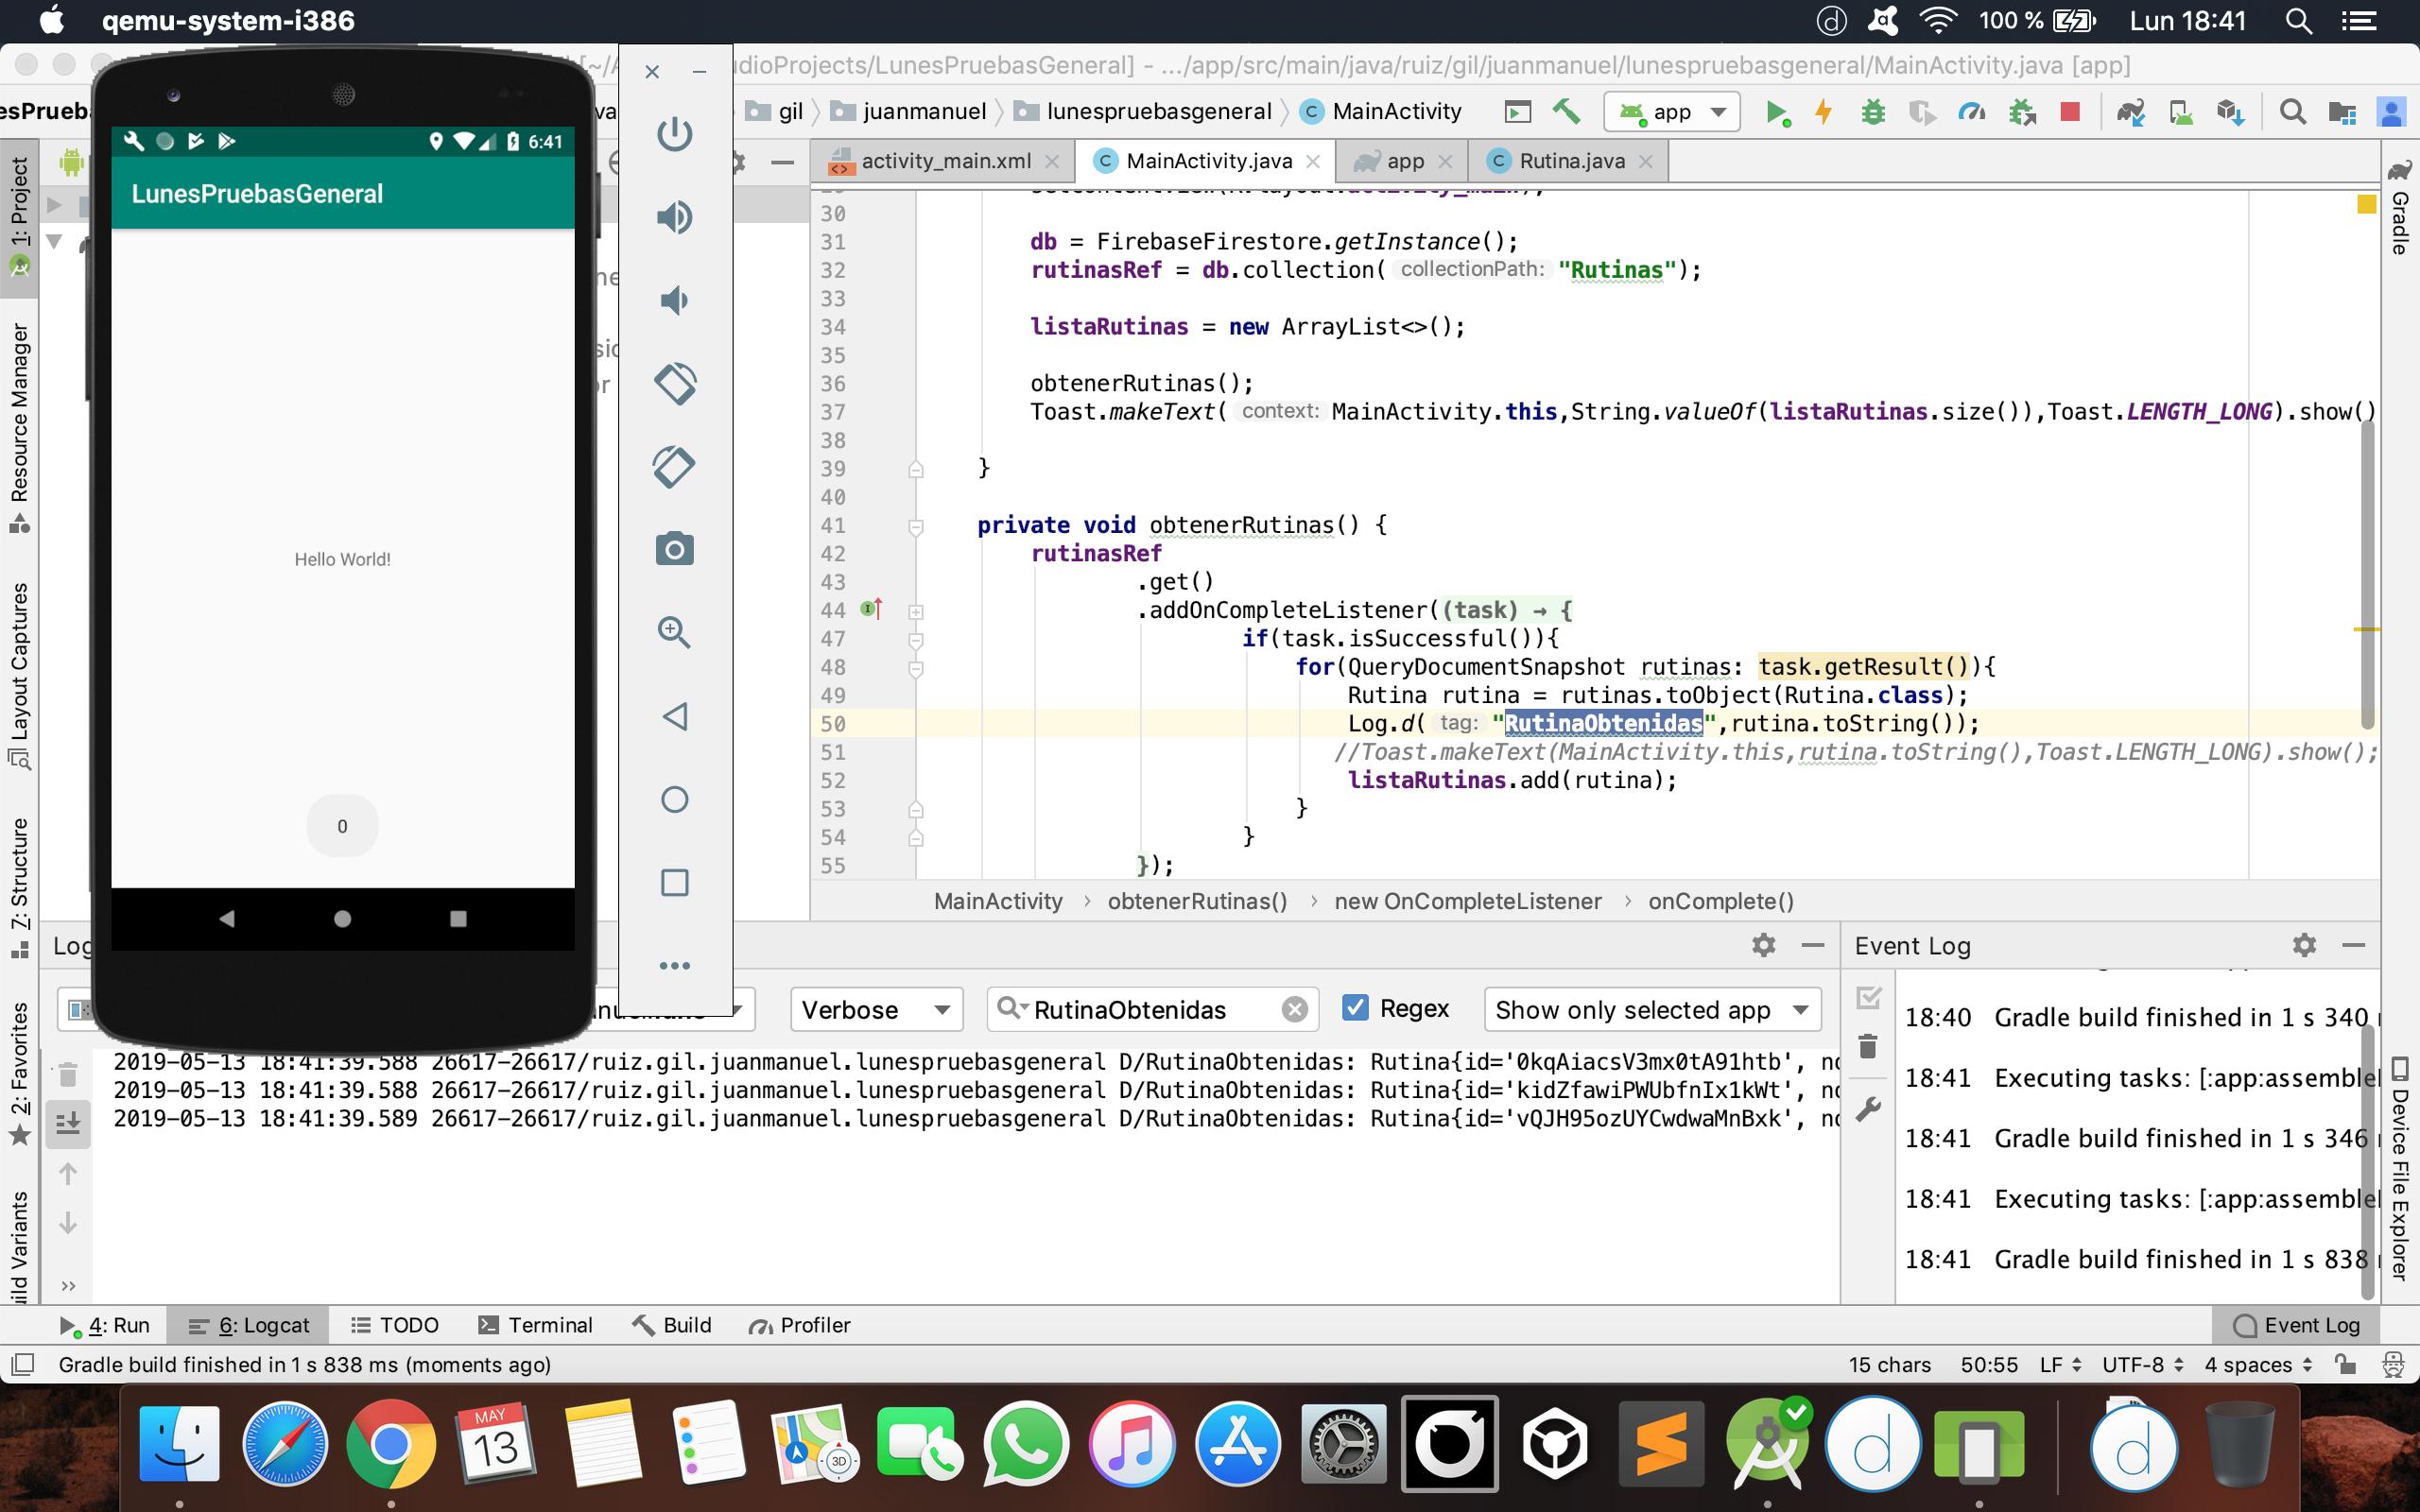Change 4 spaces indent setting
The height and width of the screenshot is (1512, 2420).
tap(2258, 1364)
